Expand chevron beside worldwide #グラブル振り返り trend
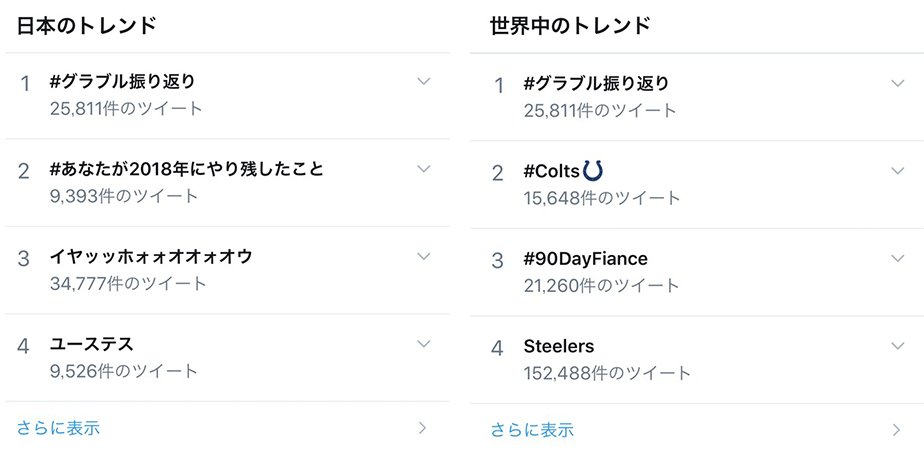This screenshot has height=461, width=924. point(897,83)
